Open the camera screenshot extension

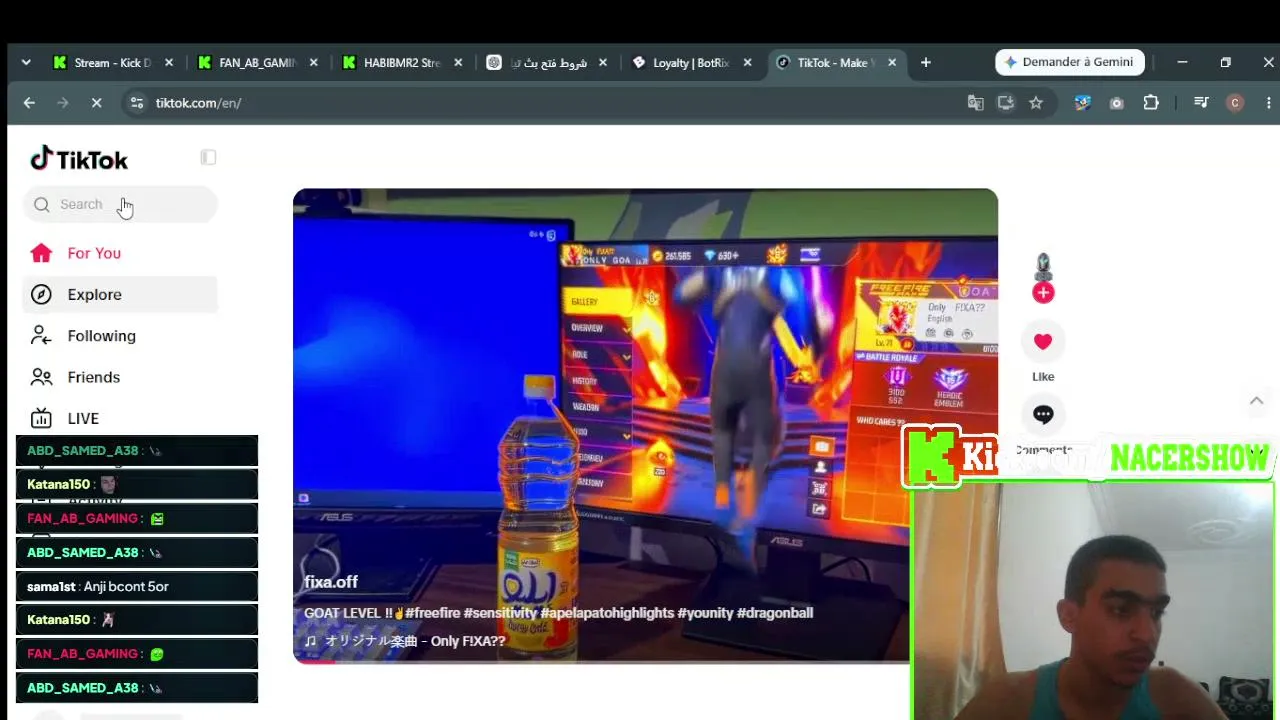pos(1117,103)
